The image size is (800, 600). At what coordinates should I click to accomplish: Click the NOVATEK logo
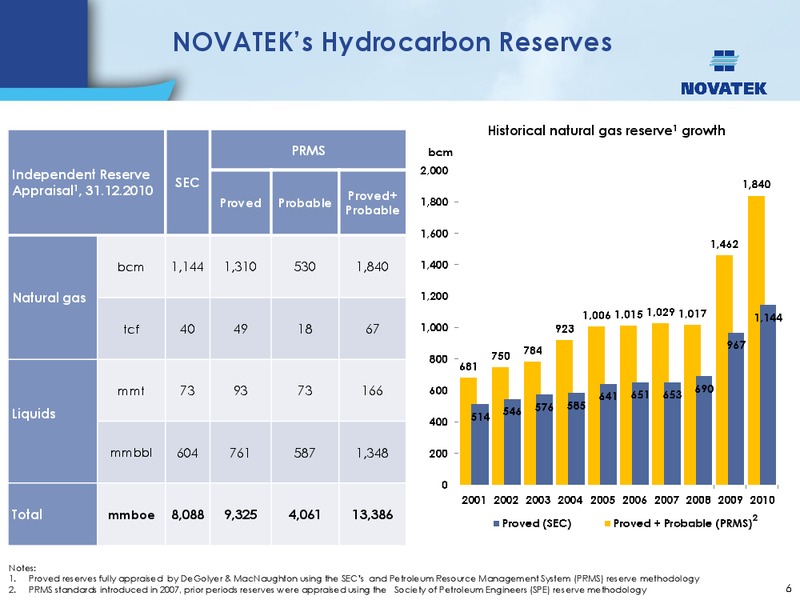tap(723, 73)
